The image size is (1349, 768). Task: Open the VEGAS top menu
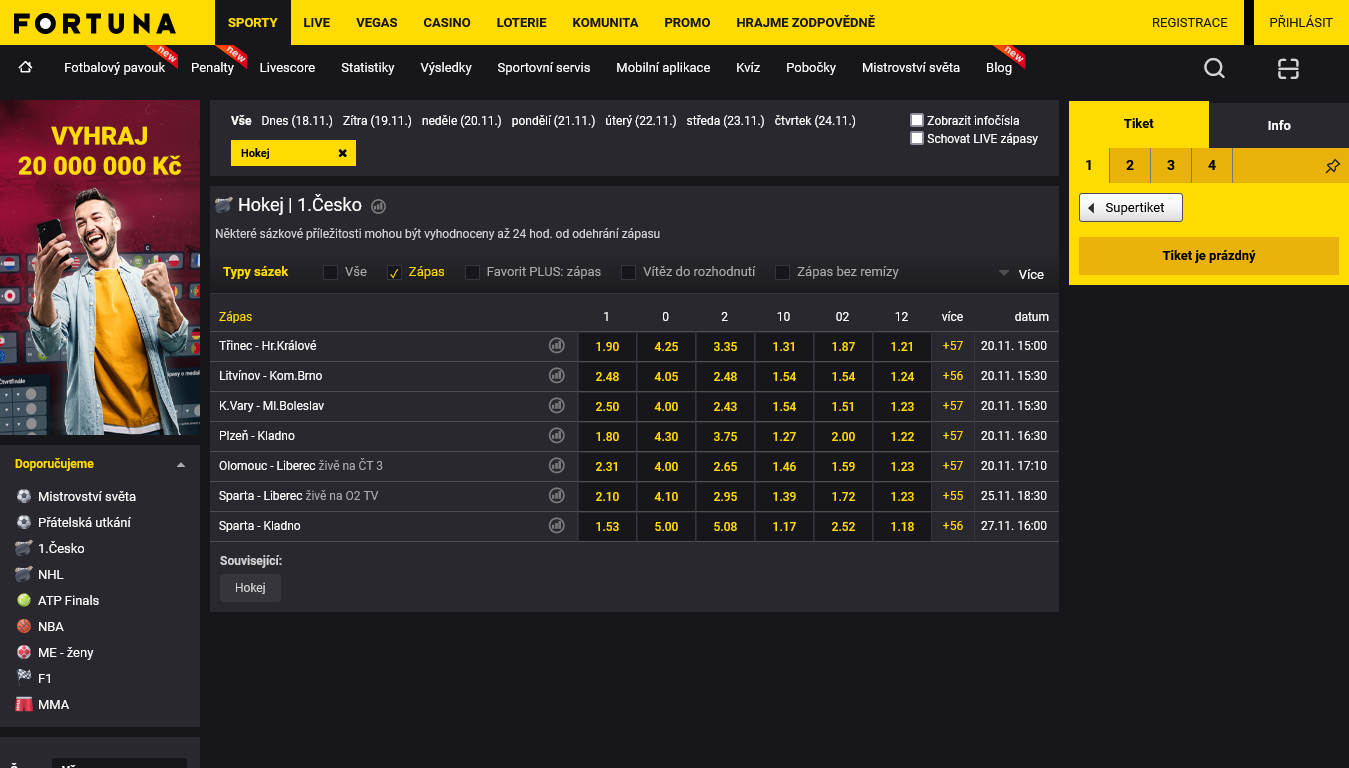coord(376,22)
